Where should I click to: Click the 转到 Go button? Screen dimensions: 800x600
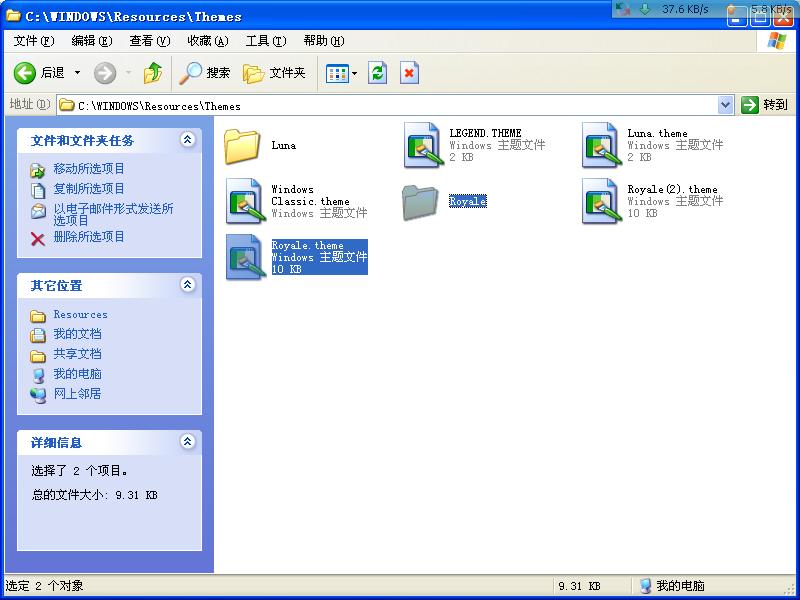pos(764,105)
